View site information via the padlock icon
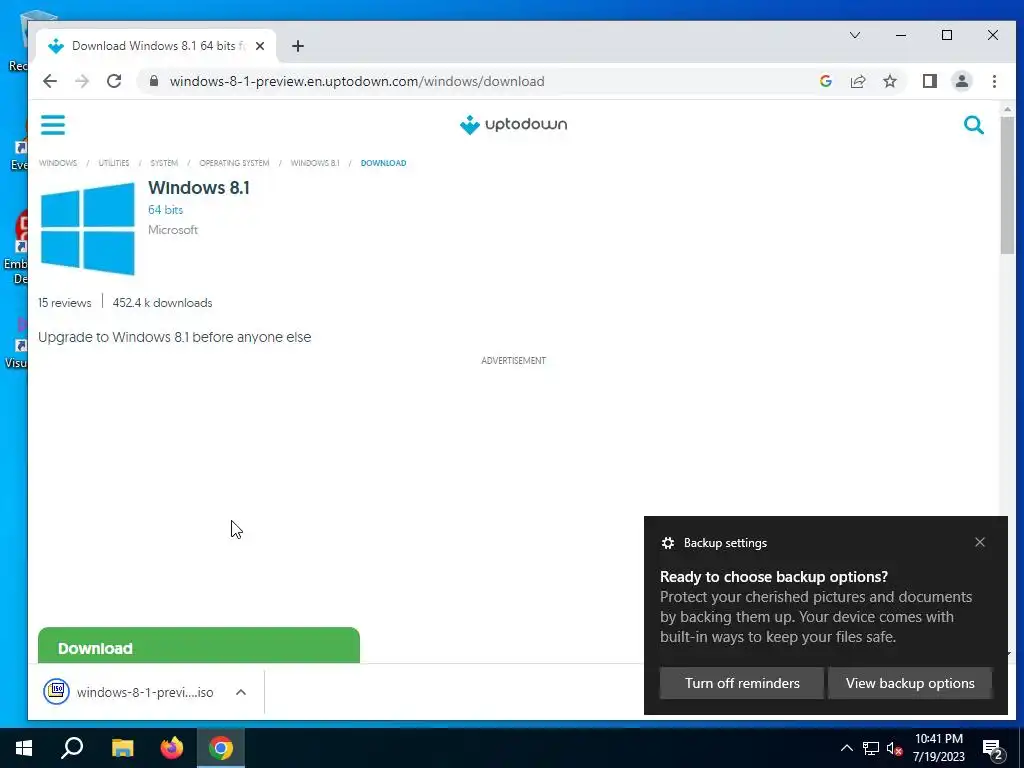The height and width of the screenshot is (768, 1024). coord(154,81)
